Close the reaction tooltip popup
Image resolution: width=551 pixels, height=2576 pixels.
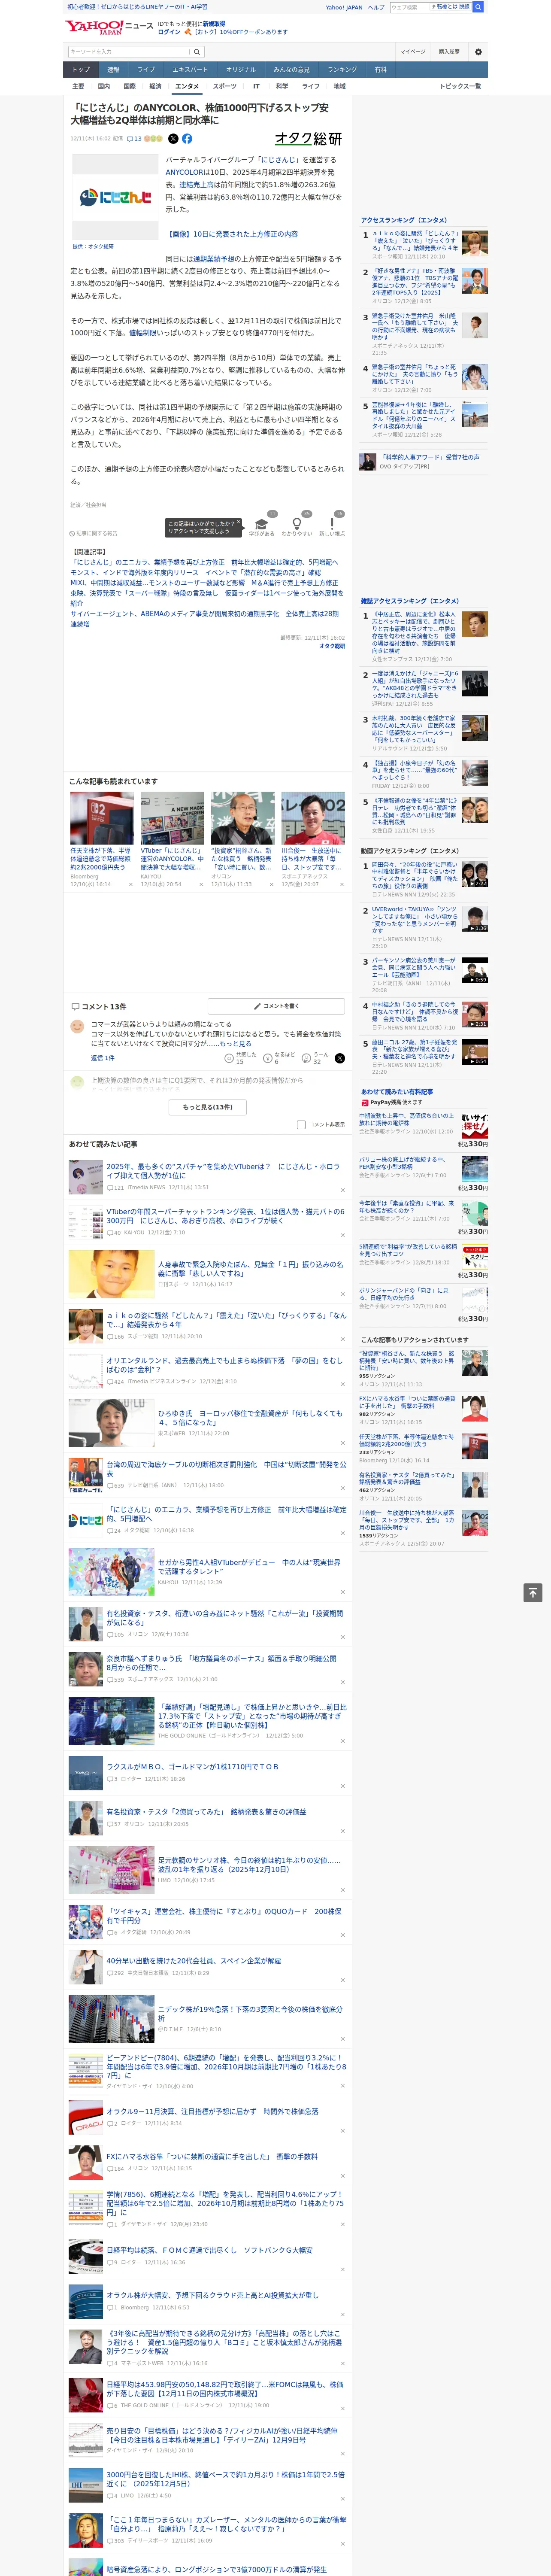(x=238, y=523)
